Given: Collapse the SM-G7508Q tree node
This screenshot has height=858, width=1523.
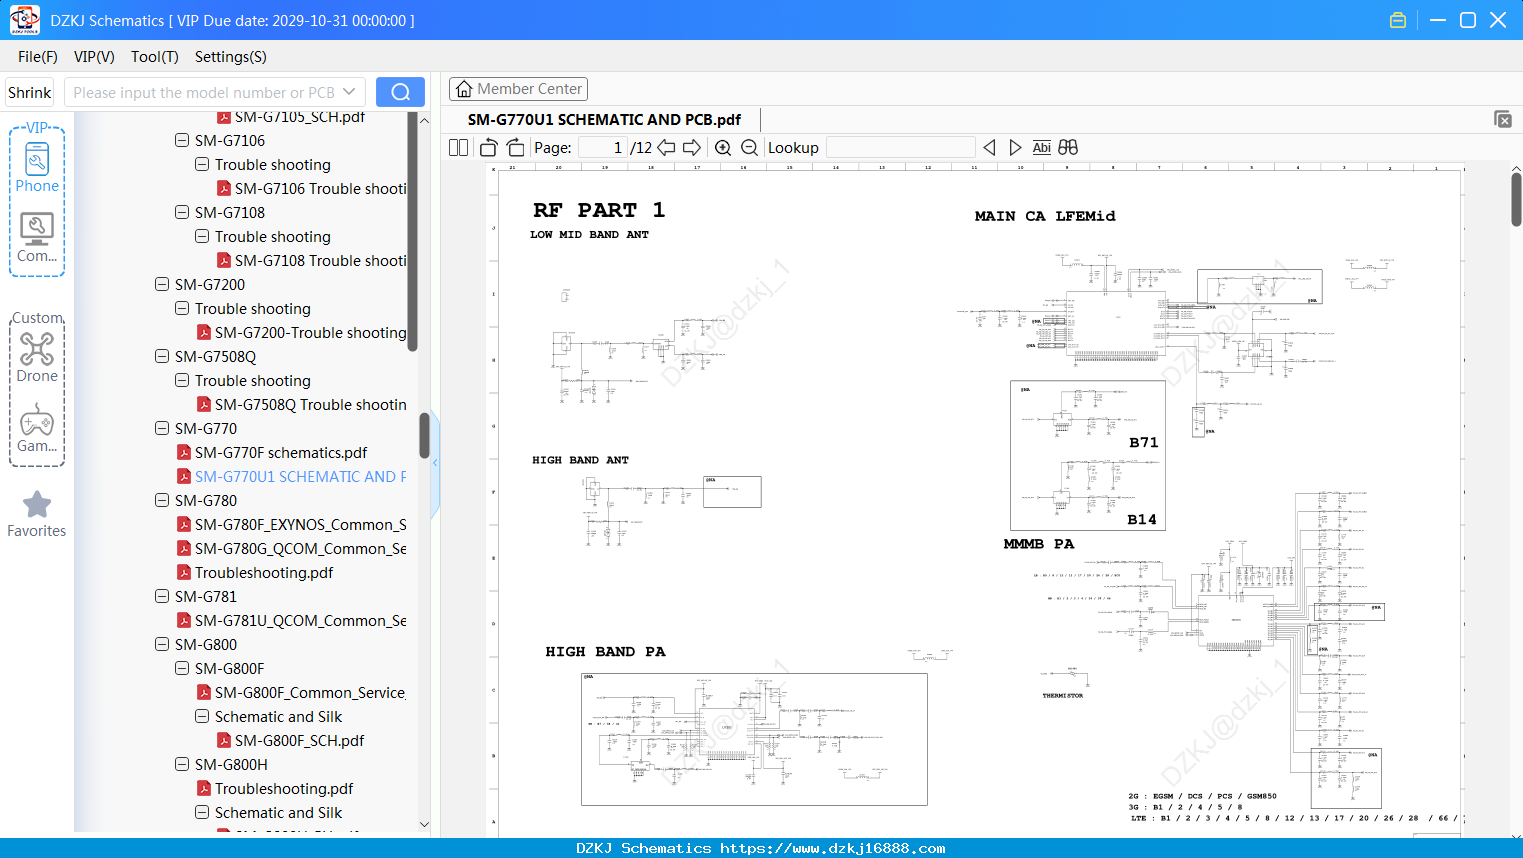Looking at the screenshot, I should tap(162, 357).
